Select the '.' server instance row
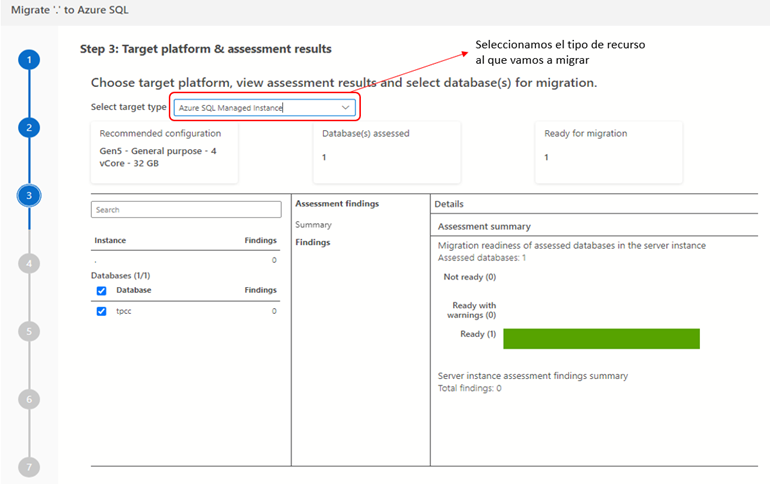Viewport: 770px width, 484px height. [186, 260]
